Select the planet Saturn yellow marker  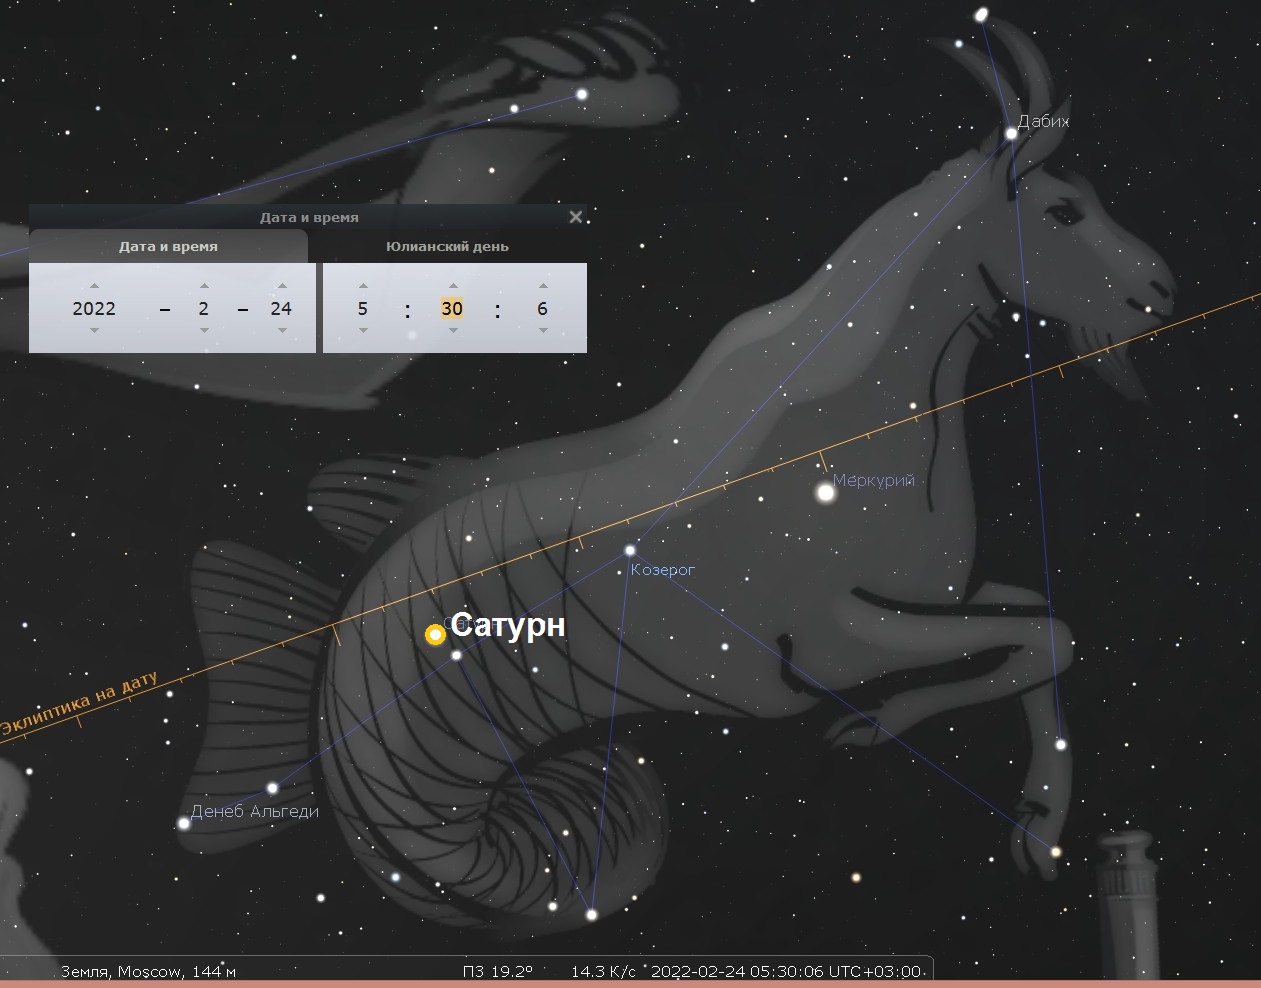pyautogui.click(x=435, y=634)
